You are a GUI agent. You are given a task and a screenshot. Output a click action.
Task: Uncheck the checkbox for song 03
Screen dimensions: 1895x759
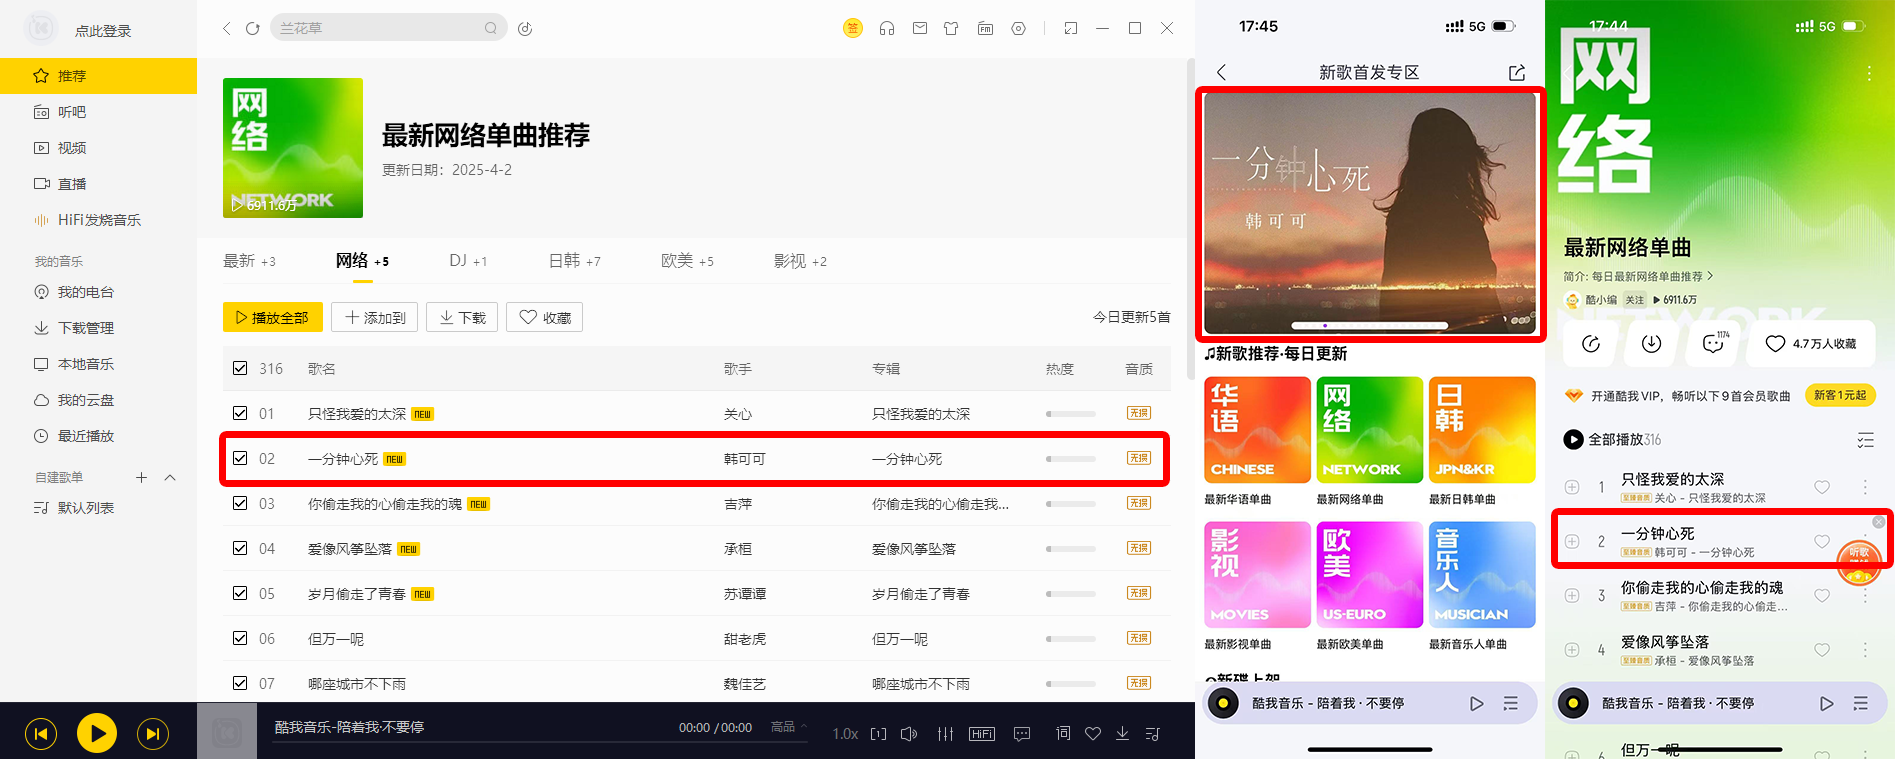coord(240,503)
